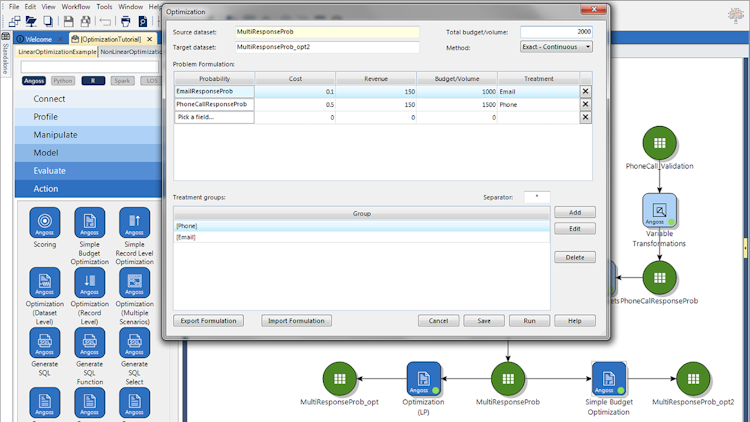The image size is (750, 422).
Task: Remove the PhoneCallResponseProb row with X
Action: (585, 104)
